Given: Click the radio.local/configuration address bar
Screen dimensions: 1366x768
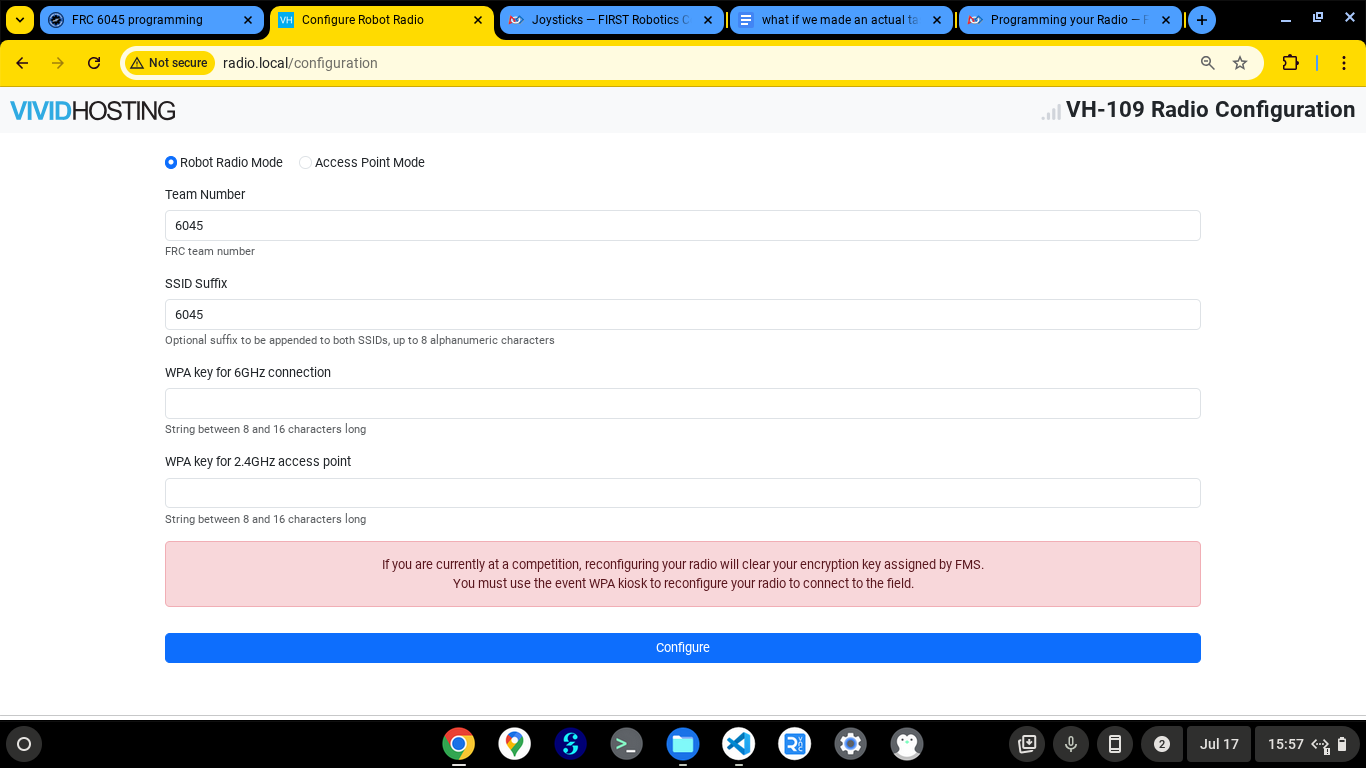Looking at the screenshot, I should (690, 63).
